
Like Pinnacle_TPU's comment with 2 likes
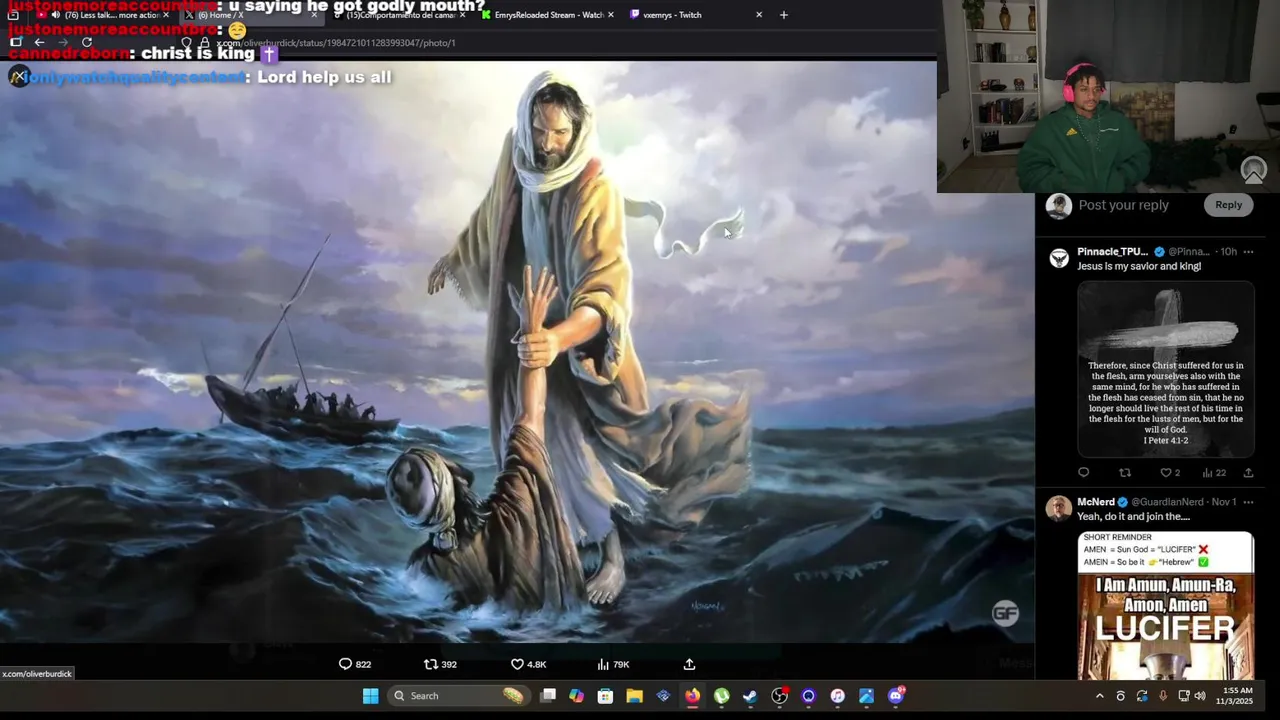pos(1169,473)
